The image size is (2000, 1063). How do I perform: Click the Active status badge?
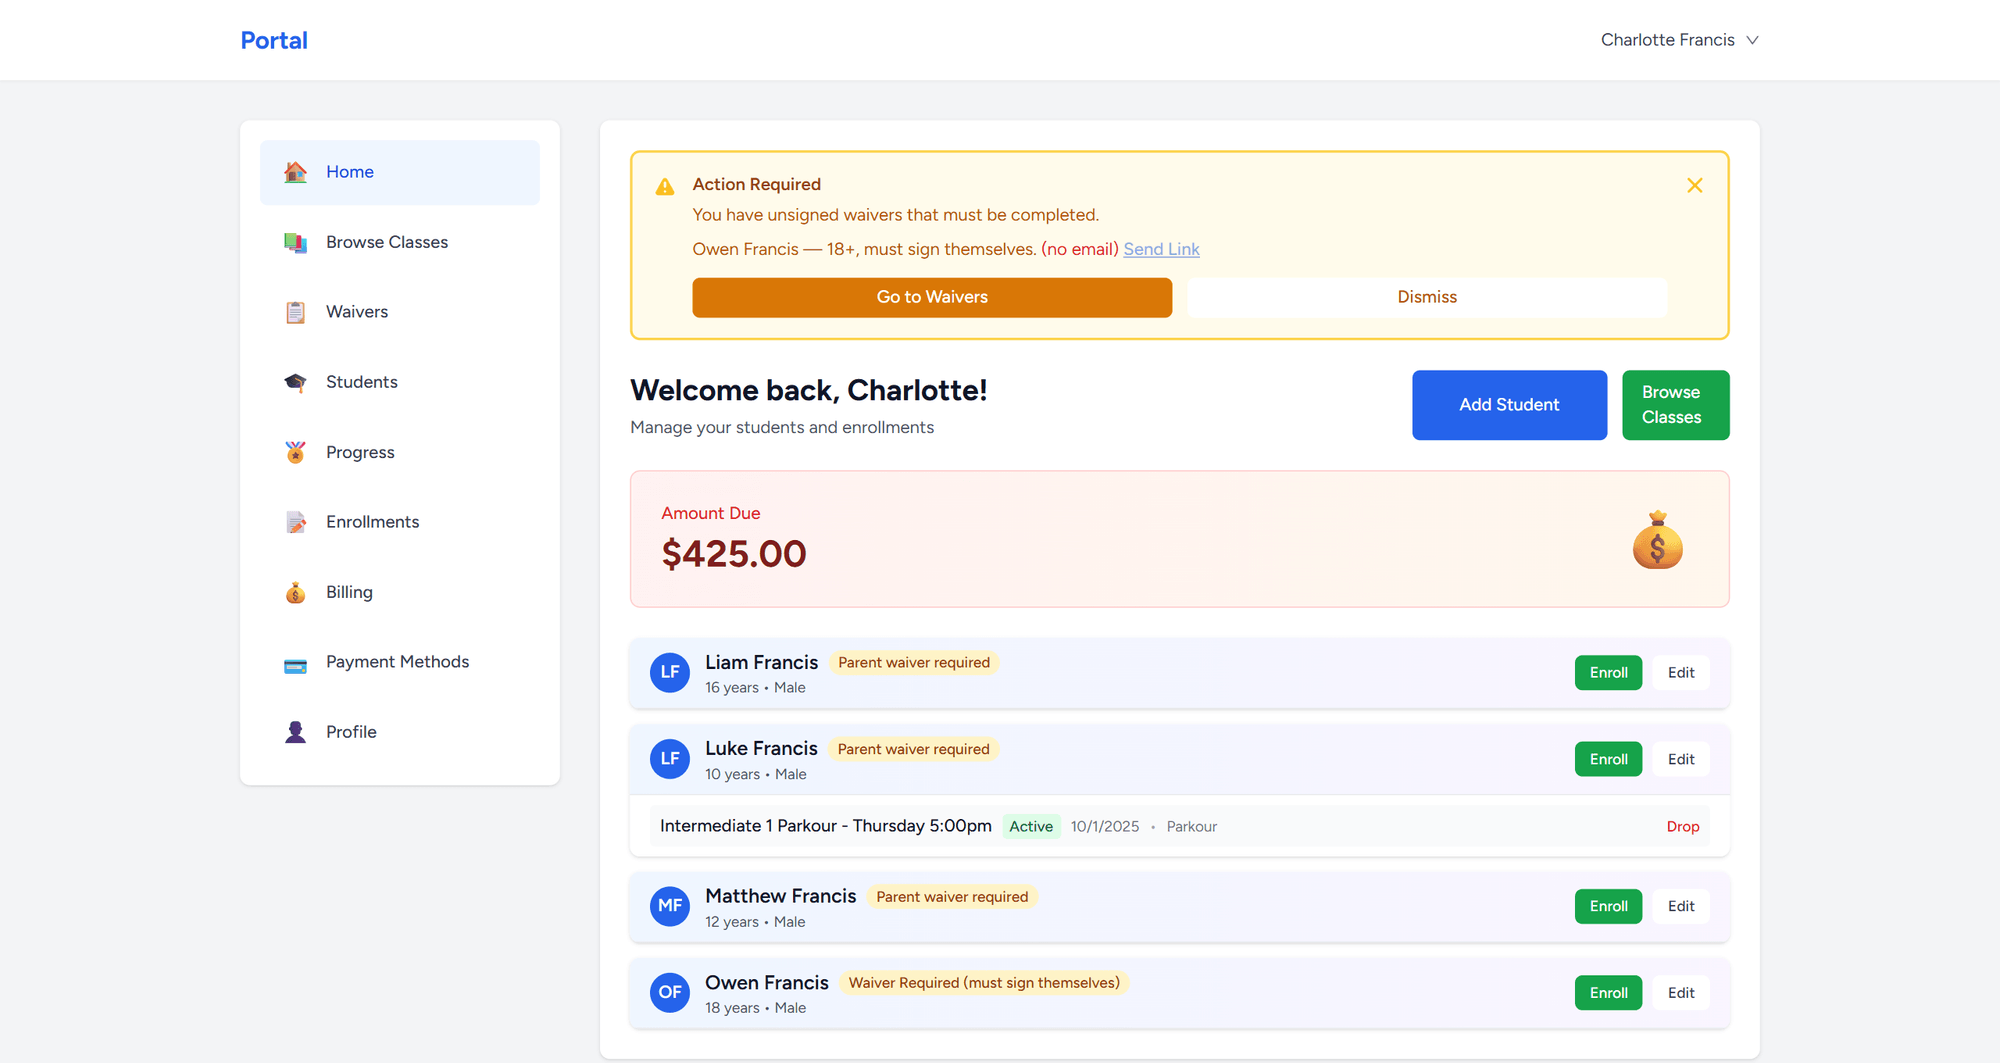pos(1031,827)
